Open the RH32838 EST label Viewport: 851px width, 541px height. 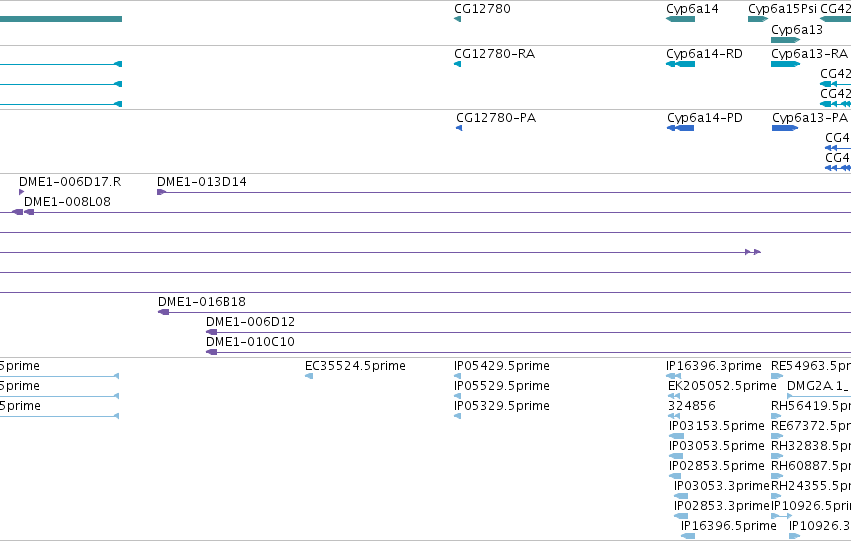coord(811,446)
